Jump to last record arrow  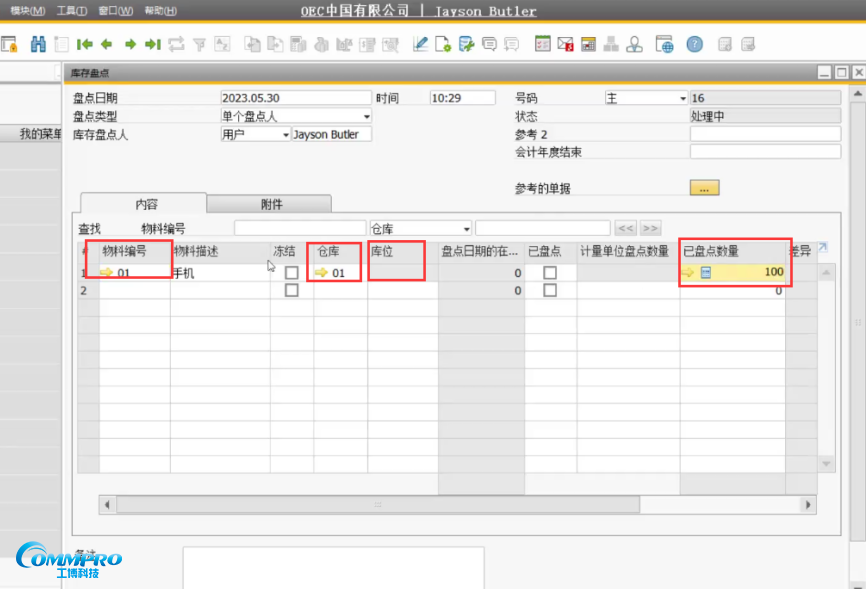click(x=152, y=44)
